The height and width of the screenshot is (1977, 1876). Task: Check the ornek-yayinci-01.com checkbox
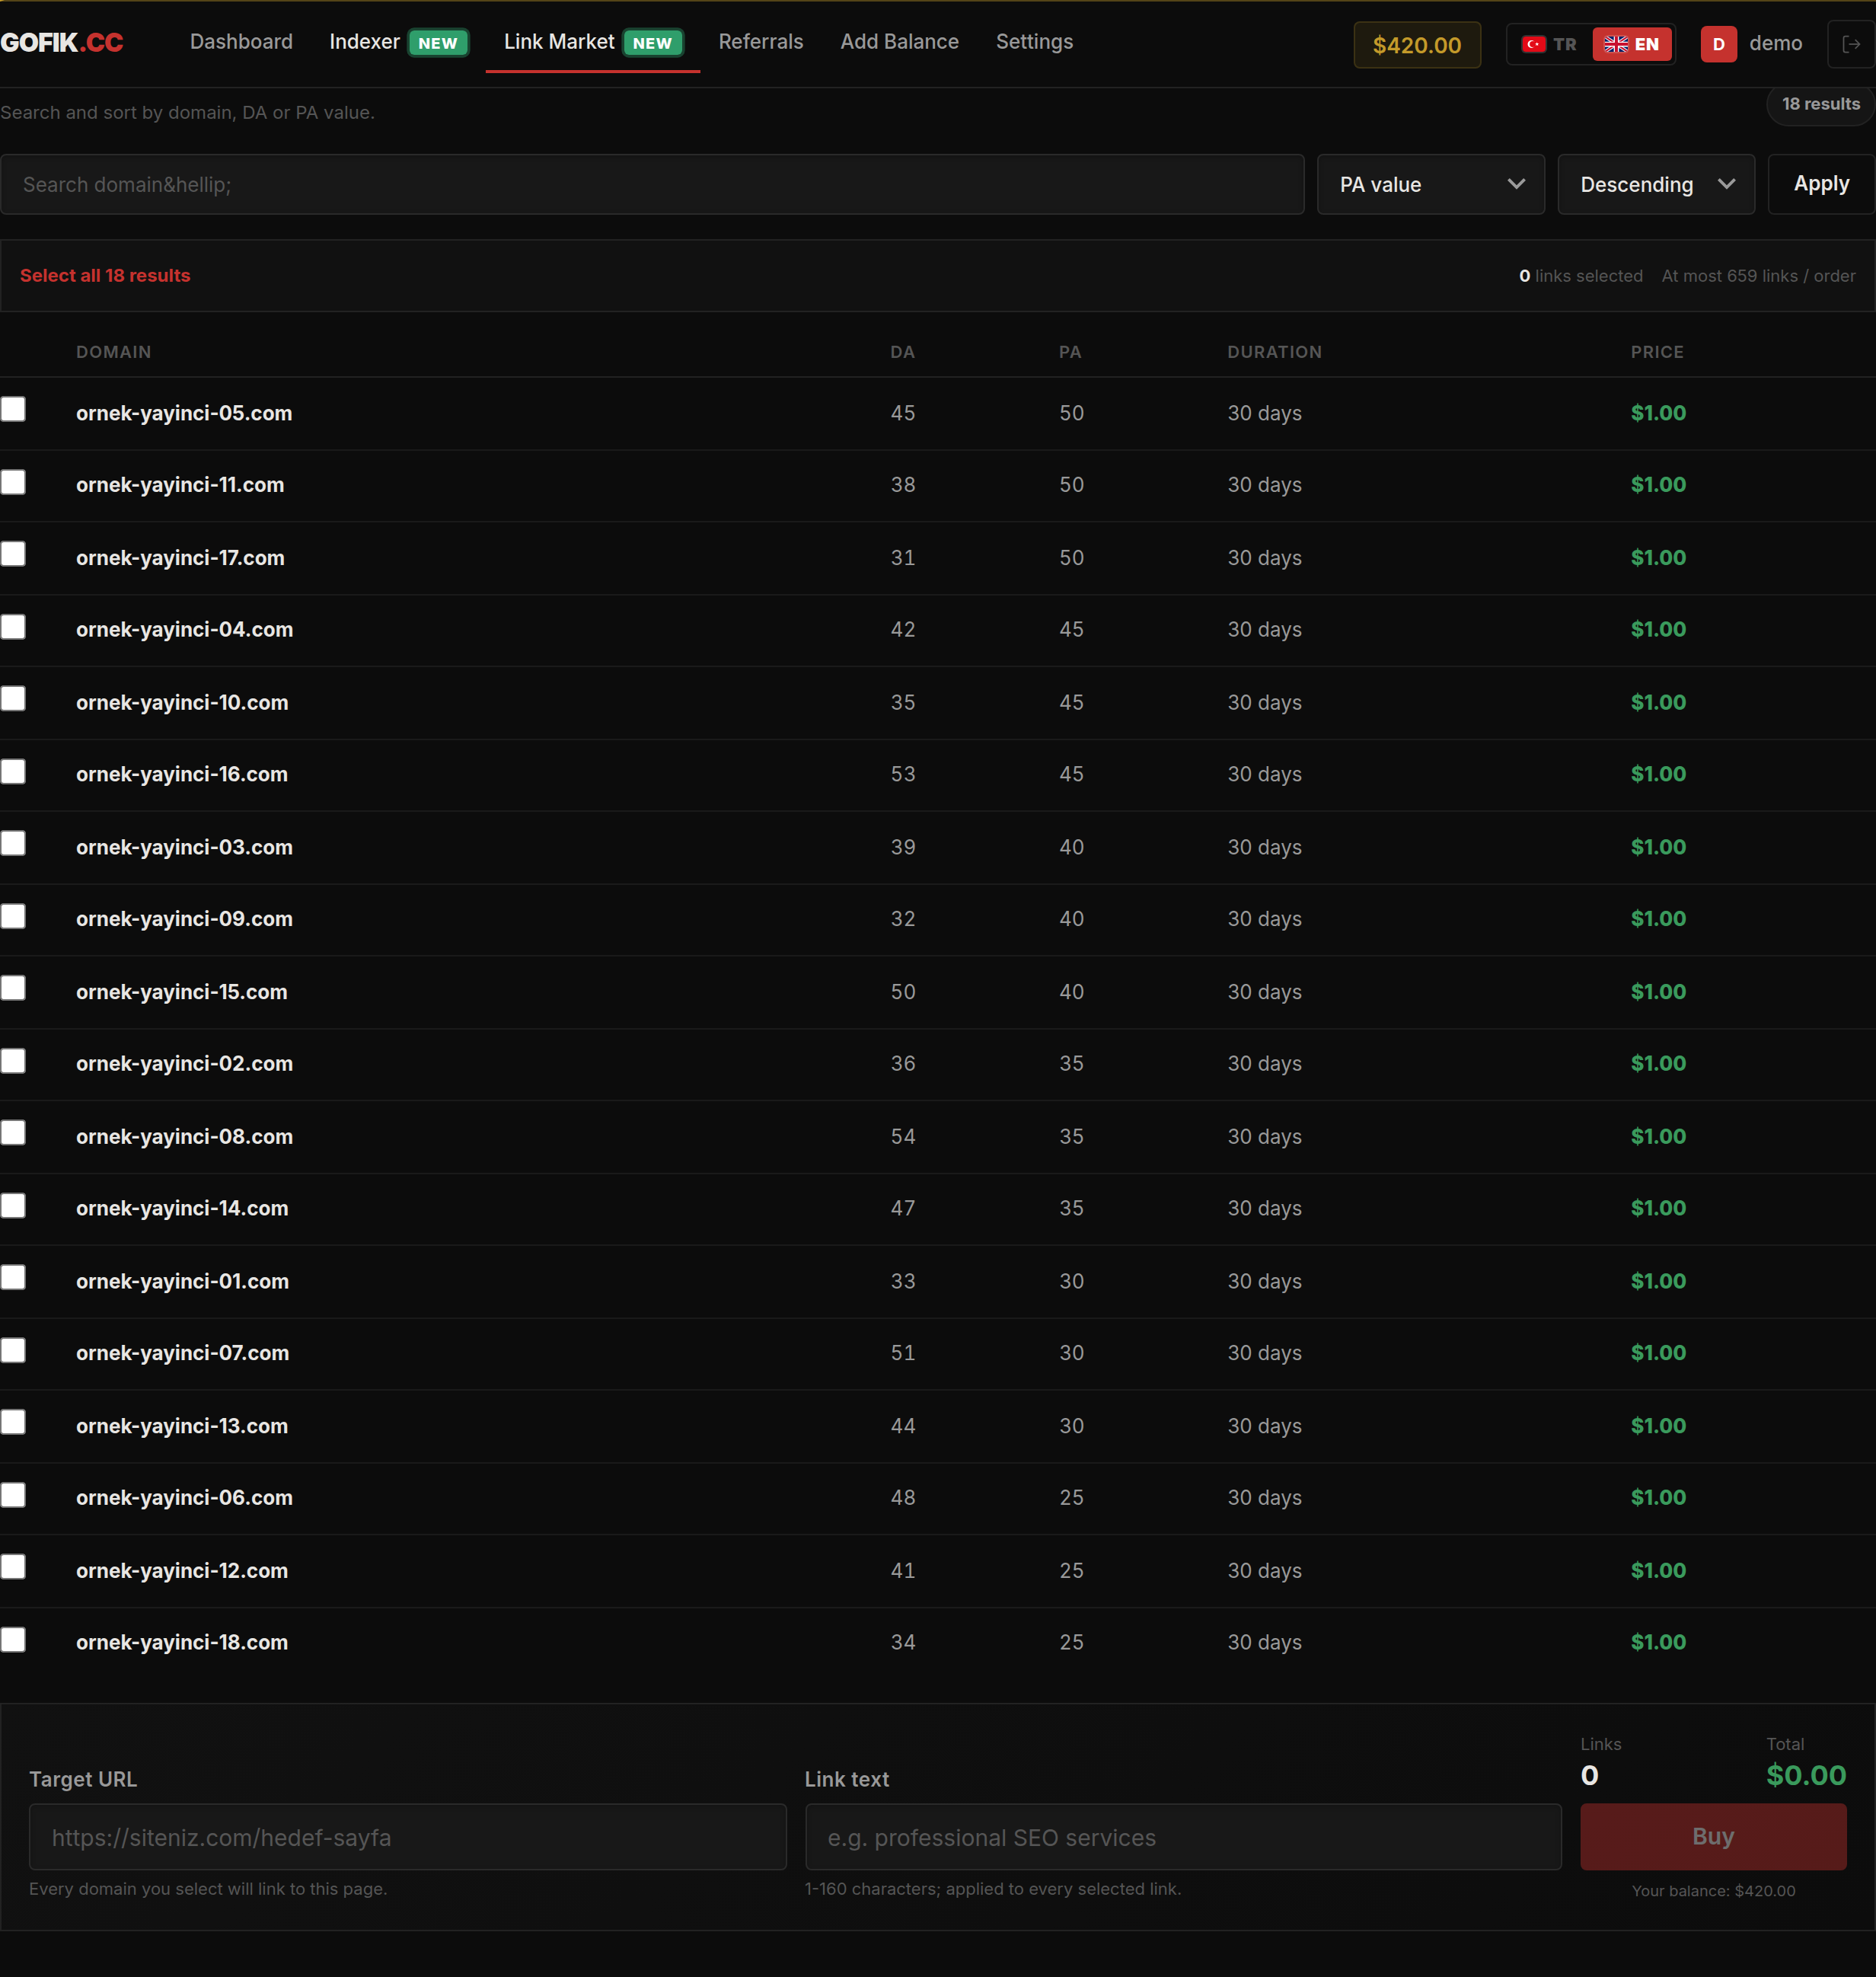pos(13,1277)
